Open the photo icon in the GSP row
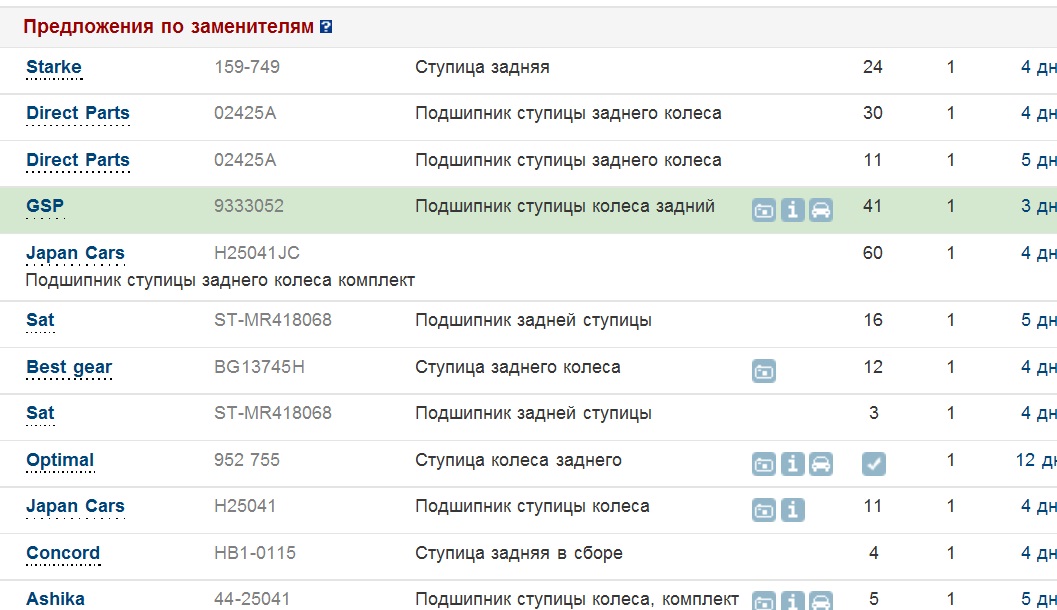Image resolution: width=1057 pixels, height=610 pixels. [x=764, y=210]
